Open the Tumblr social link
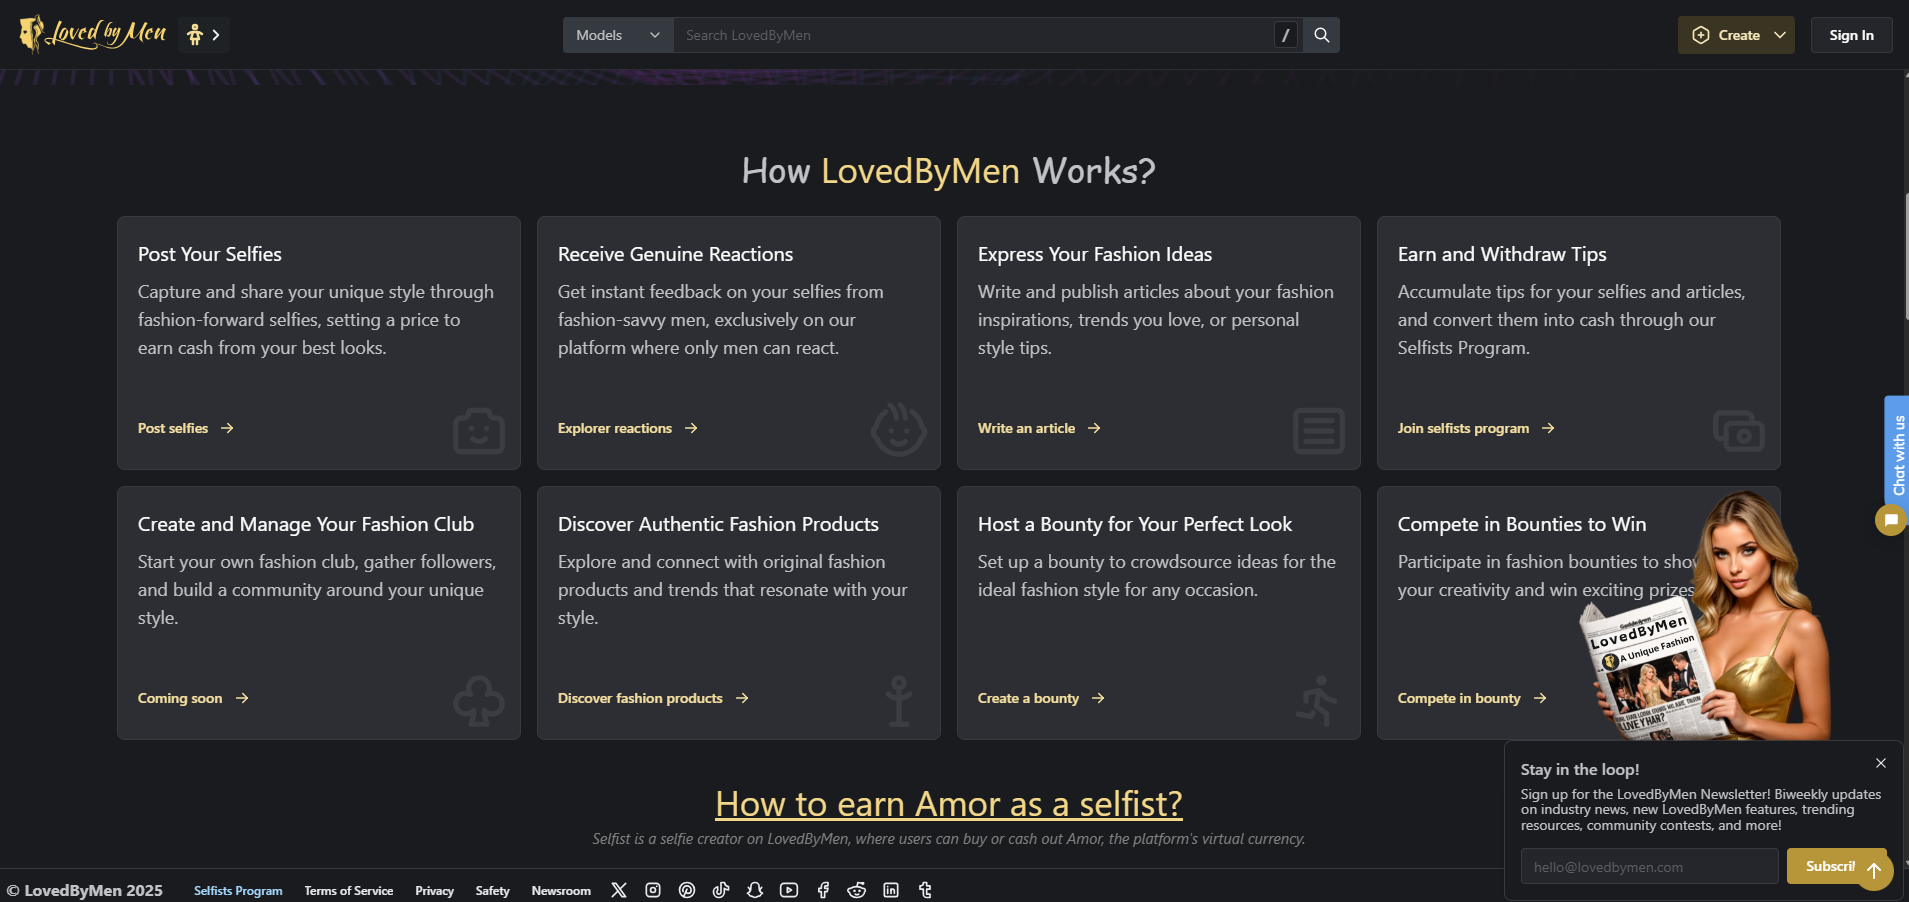Screen dimensions: 1909x902 pyautogui.click(x=925, y=890)
